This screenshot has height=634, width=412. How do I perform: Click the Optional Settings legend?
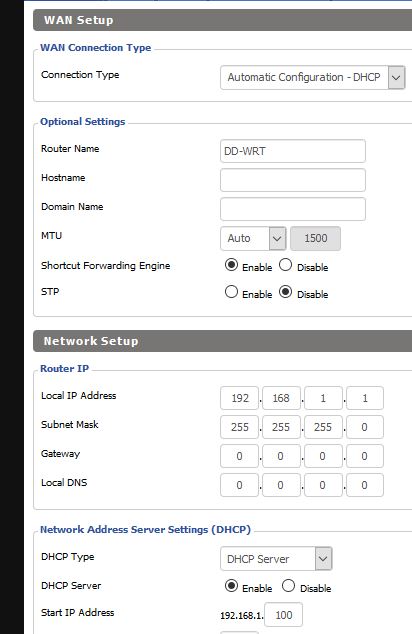pyautogui.click(x=82, y=122)
